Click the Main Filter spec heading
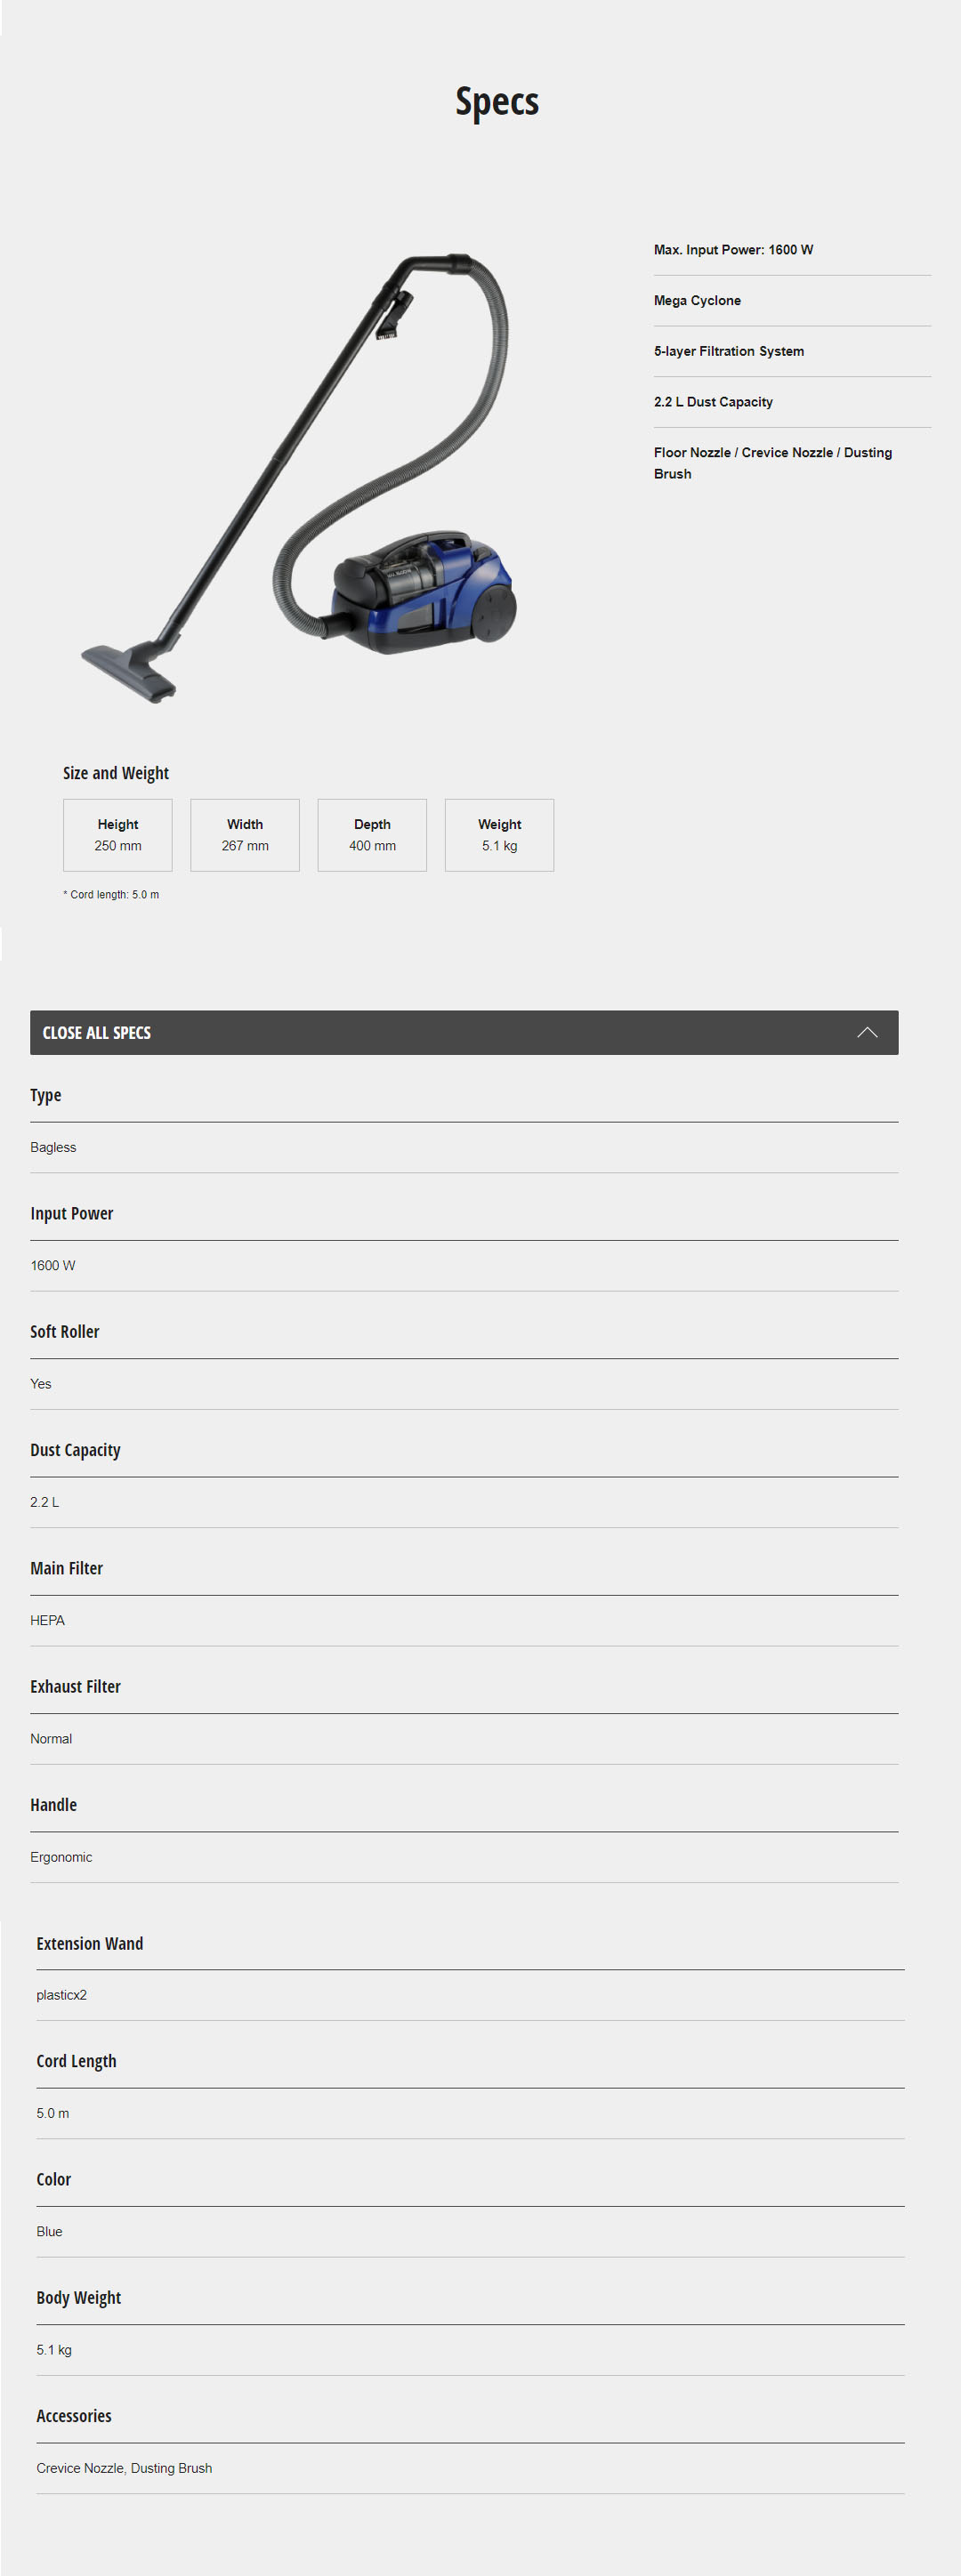 click(x=67, y=1568)
